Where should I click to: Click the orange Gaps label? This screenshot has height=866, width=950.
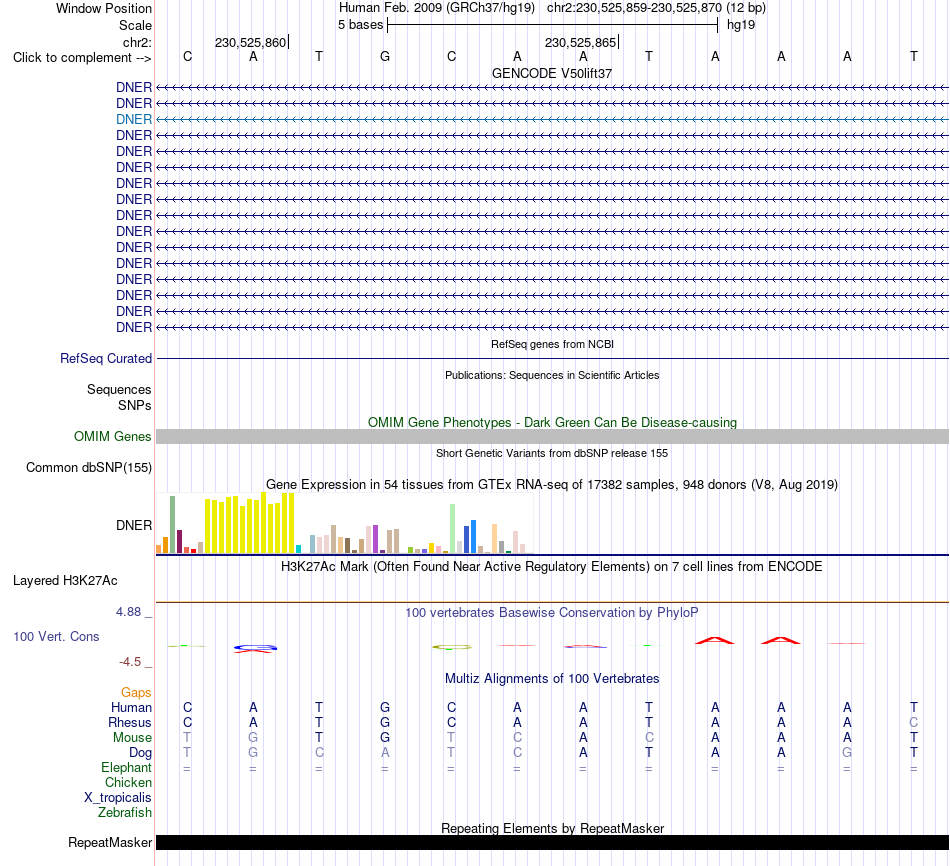(136, 693)
